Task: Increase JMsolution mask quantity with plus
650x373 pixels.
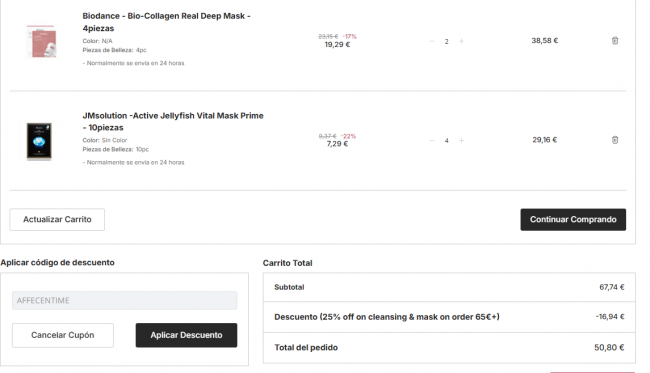Action: [x=461, y=140]
